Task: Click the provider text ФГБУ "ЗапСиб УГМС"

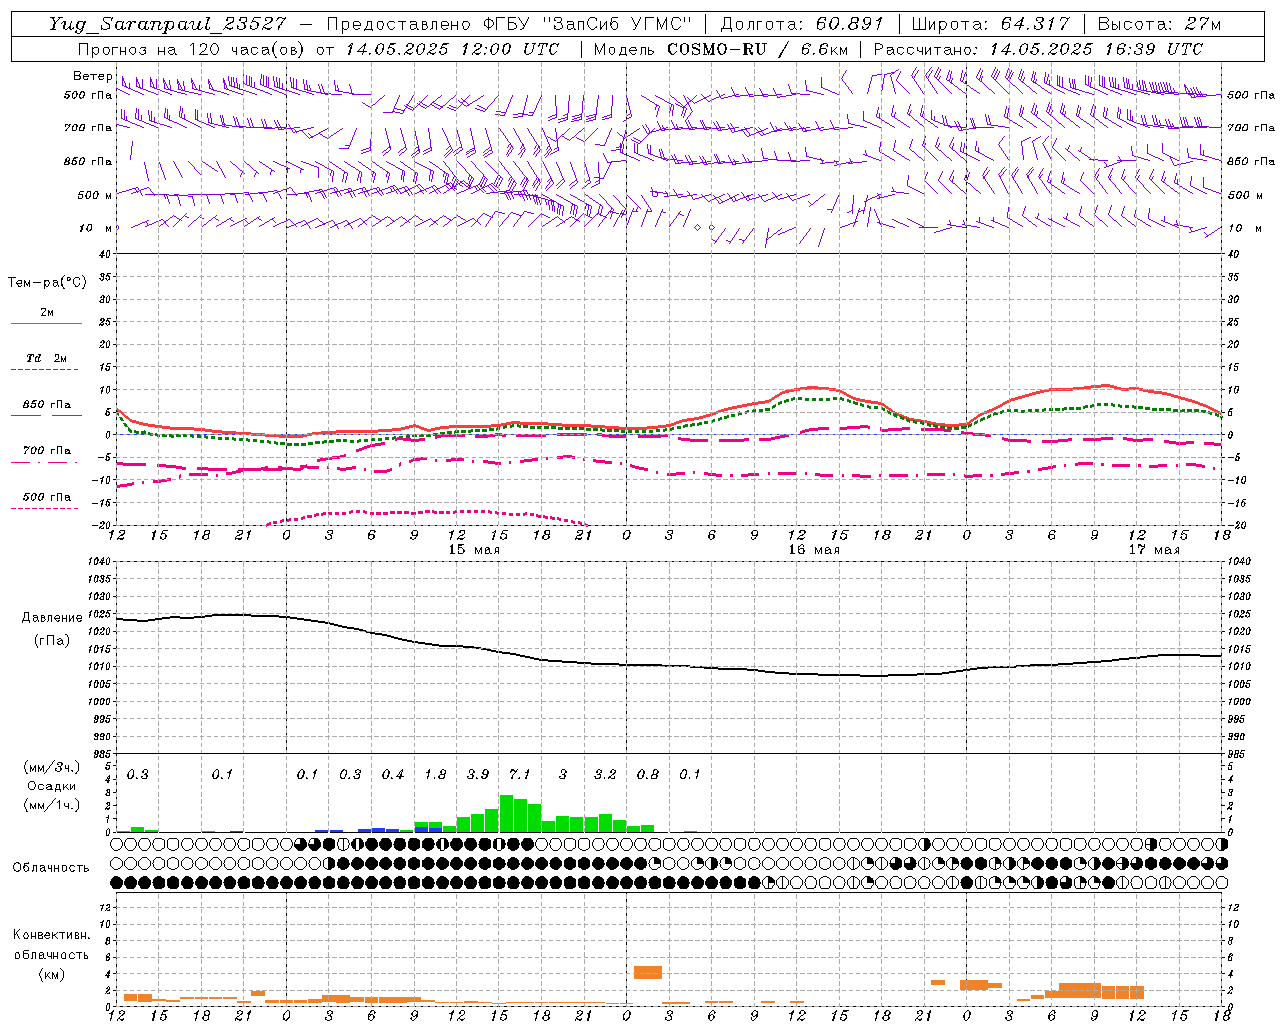Action: (588, 24)
